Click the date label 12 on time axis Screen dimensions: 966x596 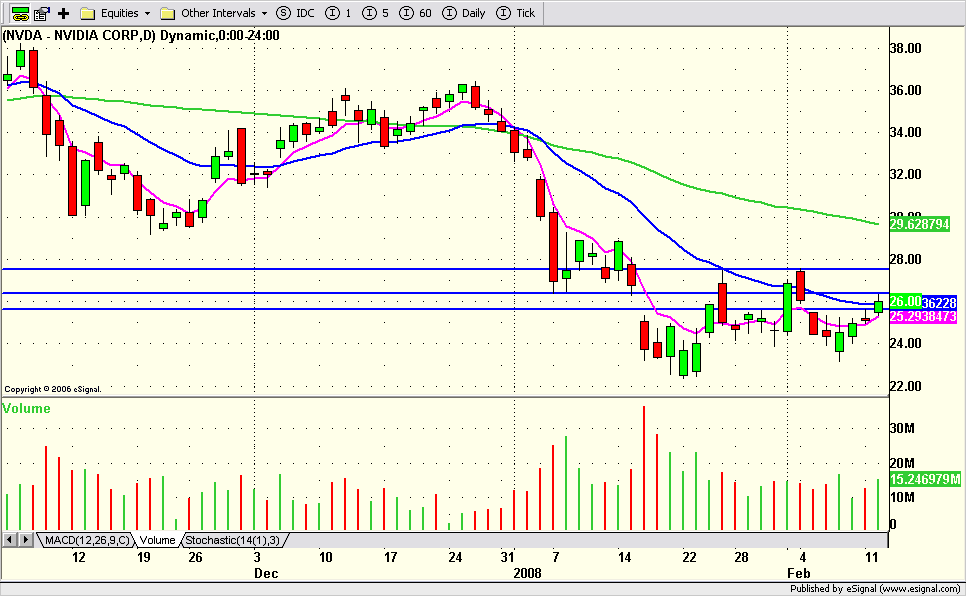(78, 557)
